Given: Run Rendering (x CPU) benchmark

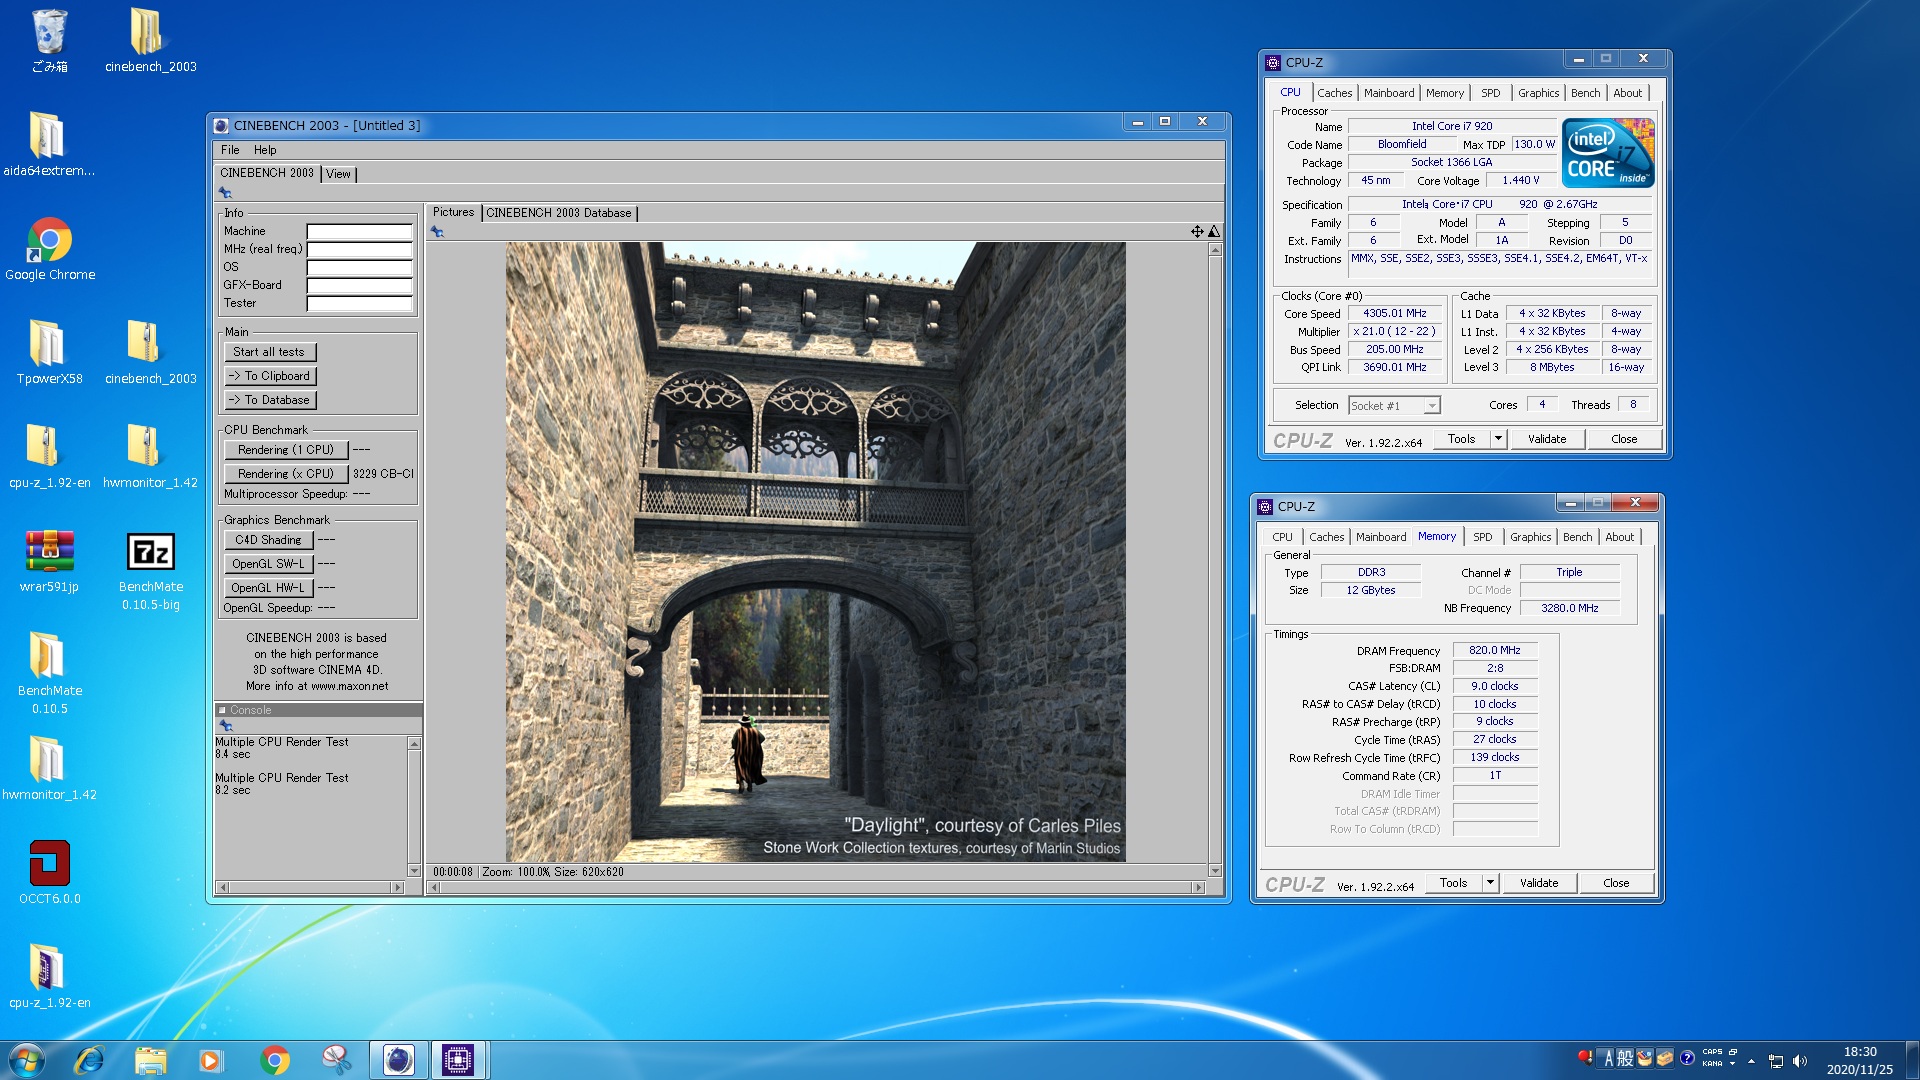Looking at the screenshot, I should click(x=286, y=474).
